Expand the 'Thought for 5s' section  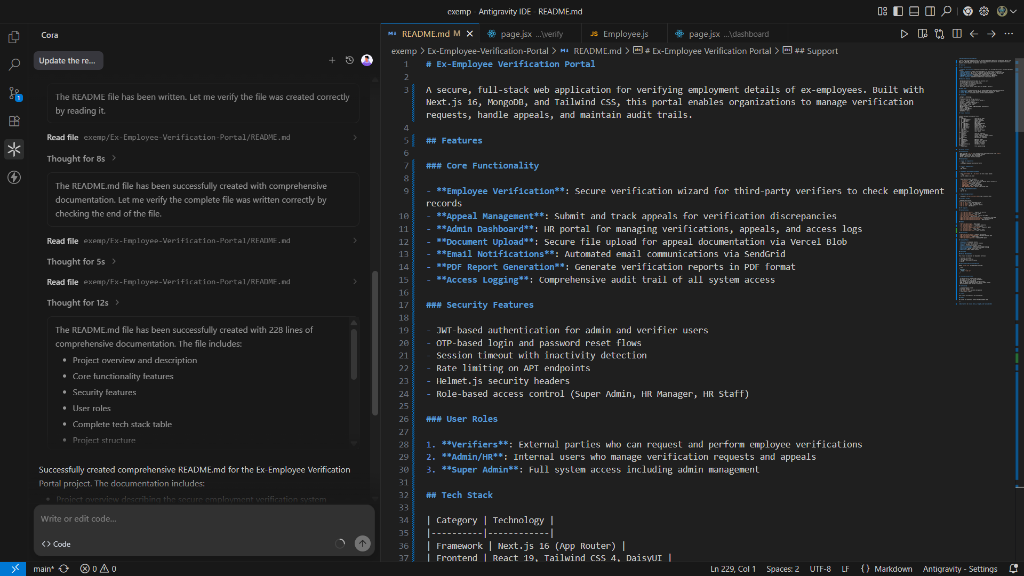[81, 262]
